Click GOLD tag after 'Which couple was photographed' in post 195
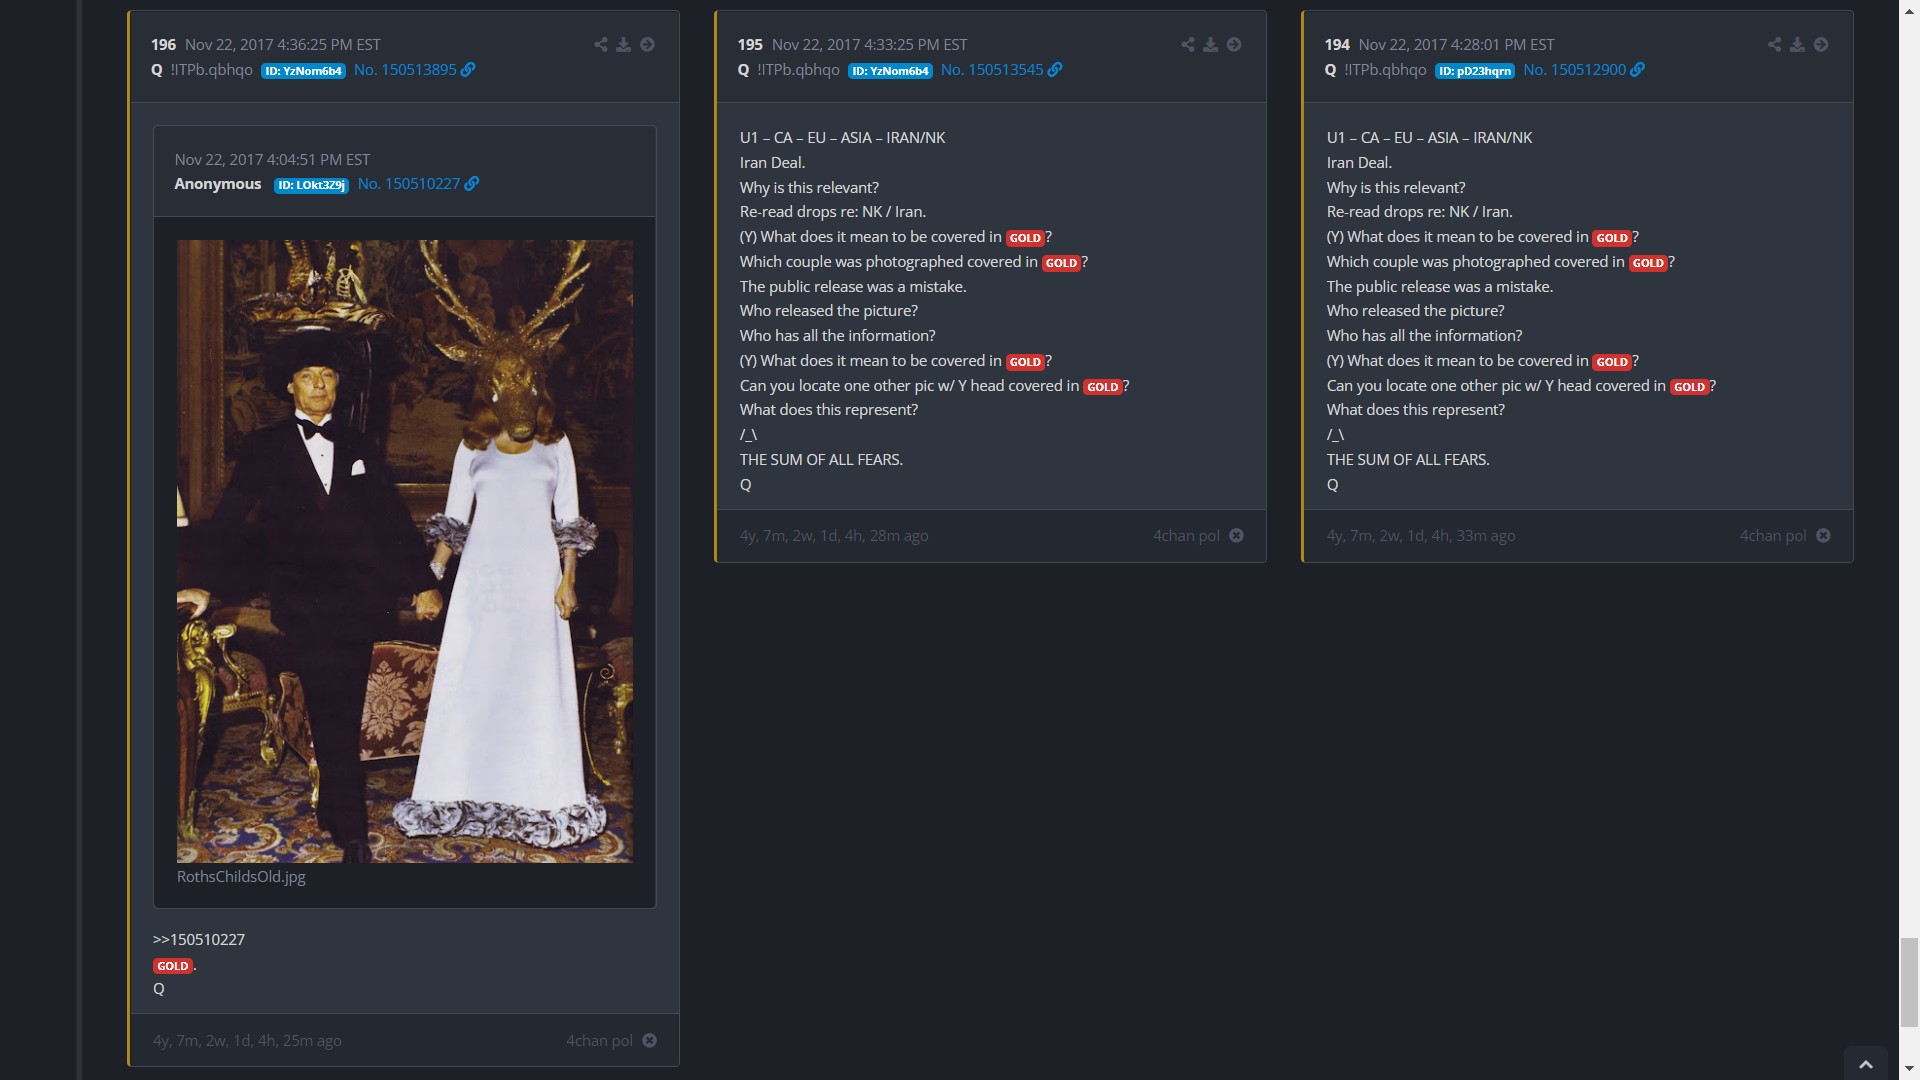1920x1080 pixels. point(1061,263)
